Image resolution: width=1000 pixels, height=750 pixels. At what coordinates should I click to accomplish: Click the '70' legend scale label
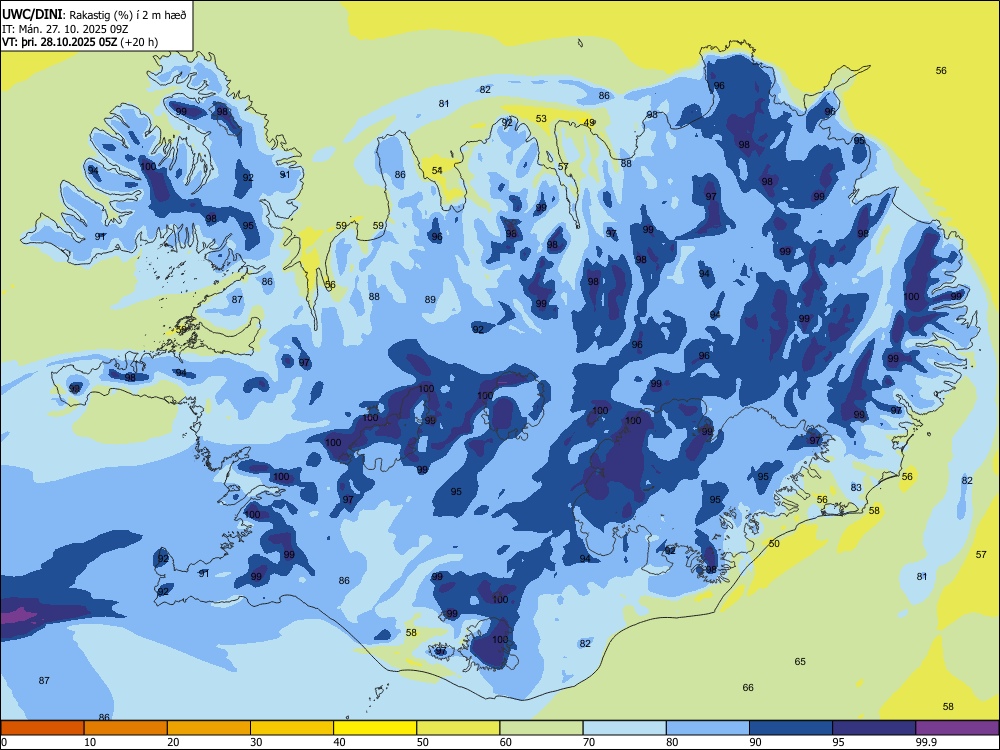point(589,742)
